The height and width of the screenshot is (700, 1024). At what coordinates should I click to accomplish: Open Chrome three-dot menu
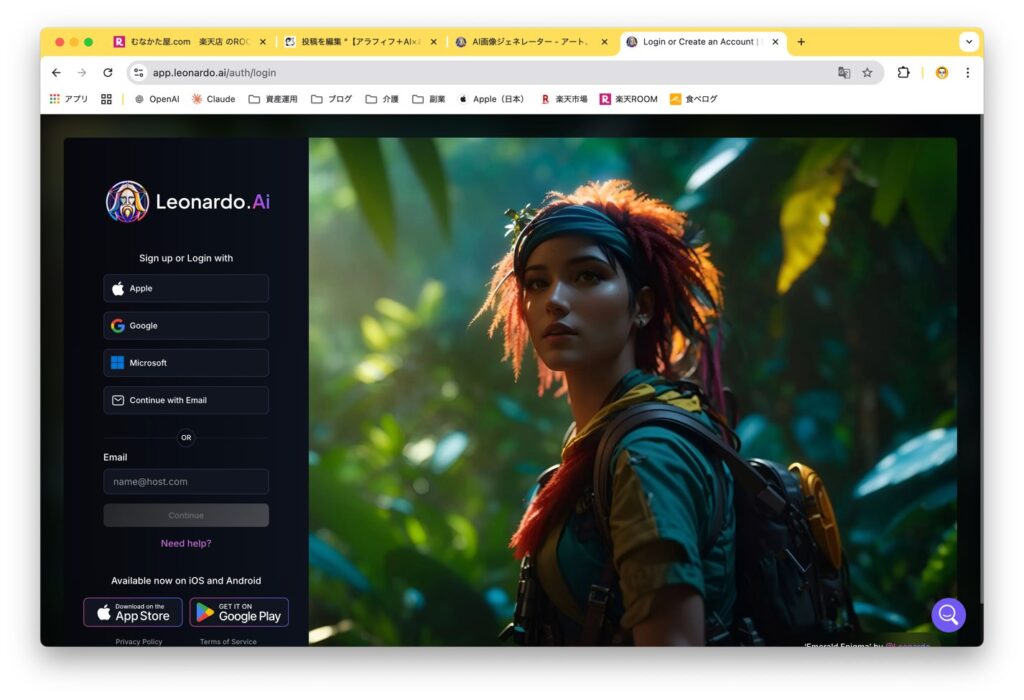coord(967,73)
